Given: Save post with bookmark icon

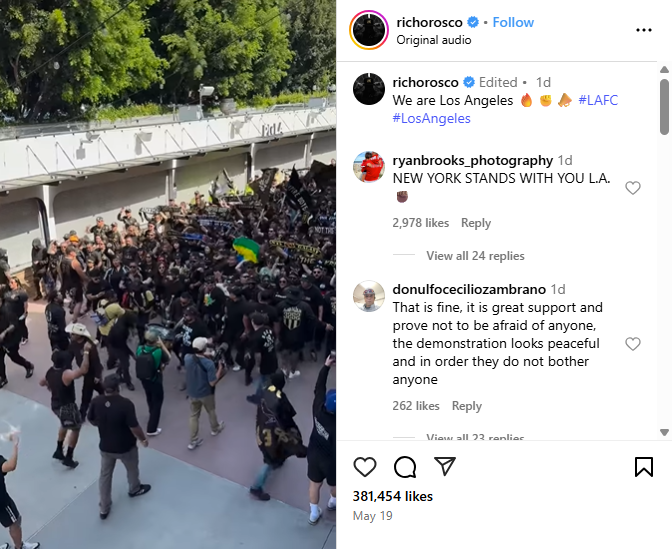Looking at the screenshot, I should point(643,467).
